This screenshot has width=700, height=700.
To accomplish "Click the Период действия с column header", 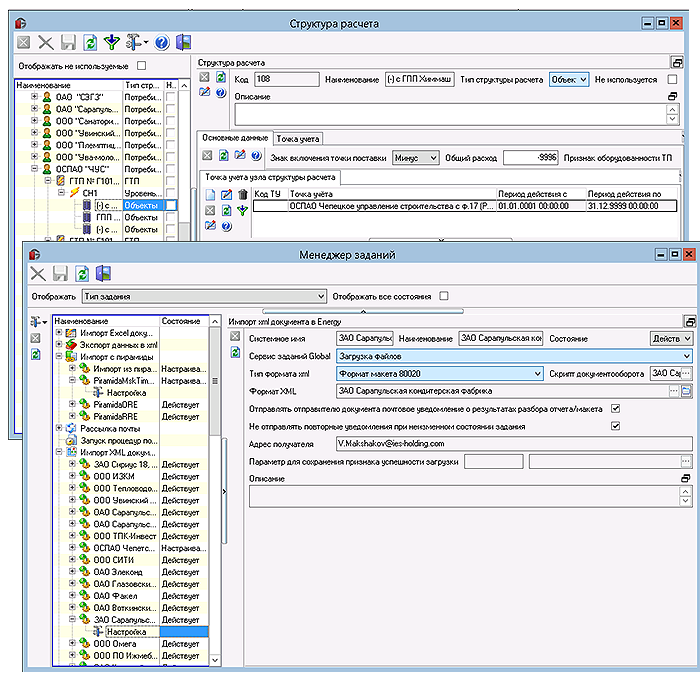I will coord(541,194).
